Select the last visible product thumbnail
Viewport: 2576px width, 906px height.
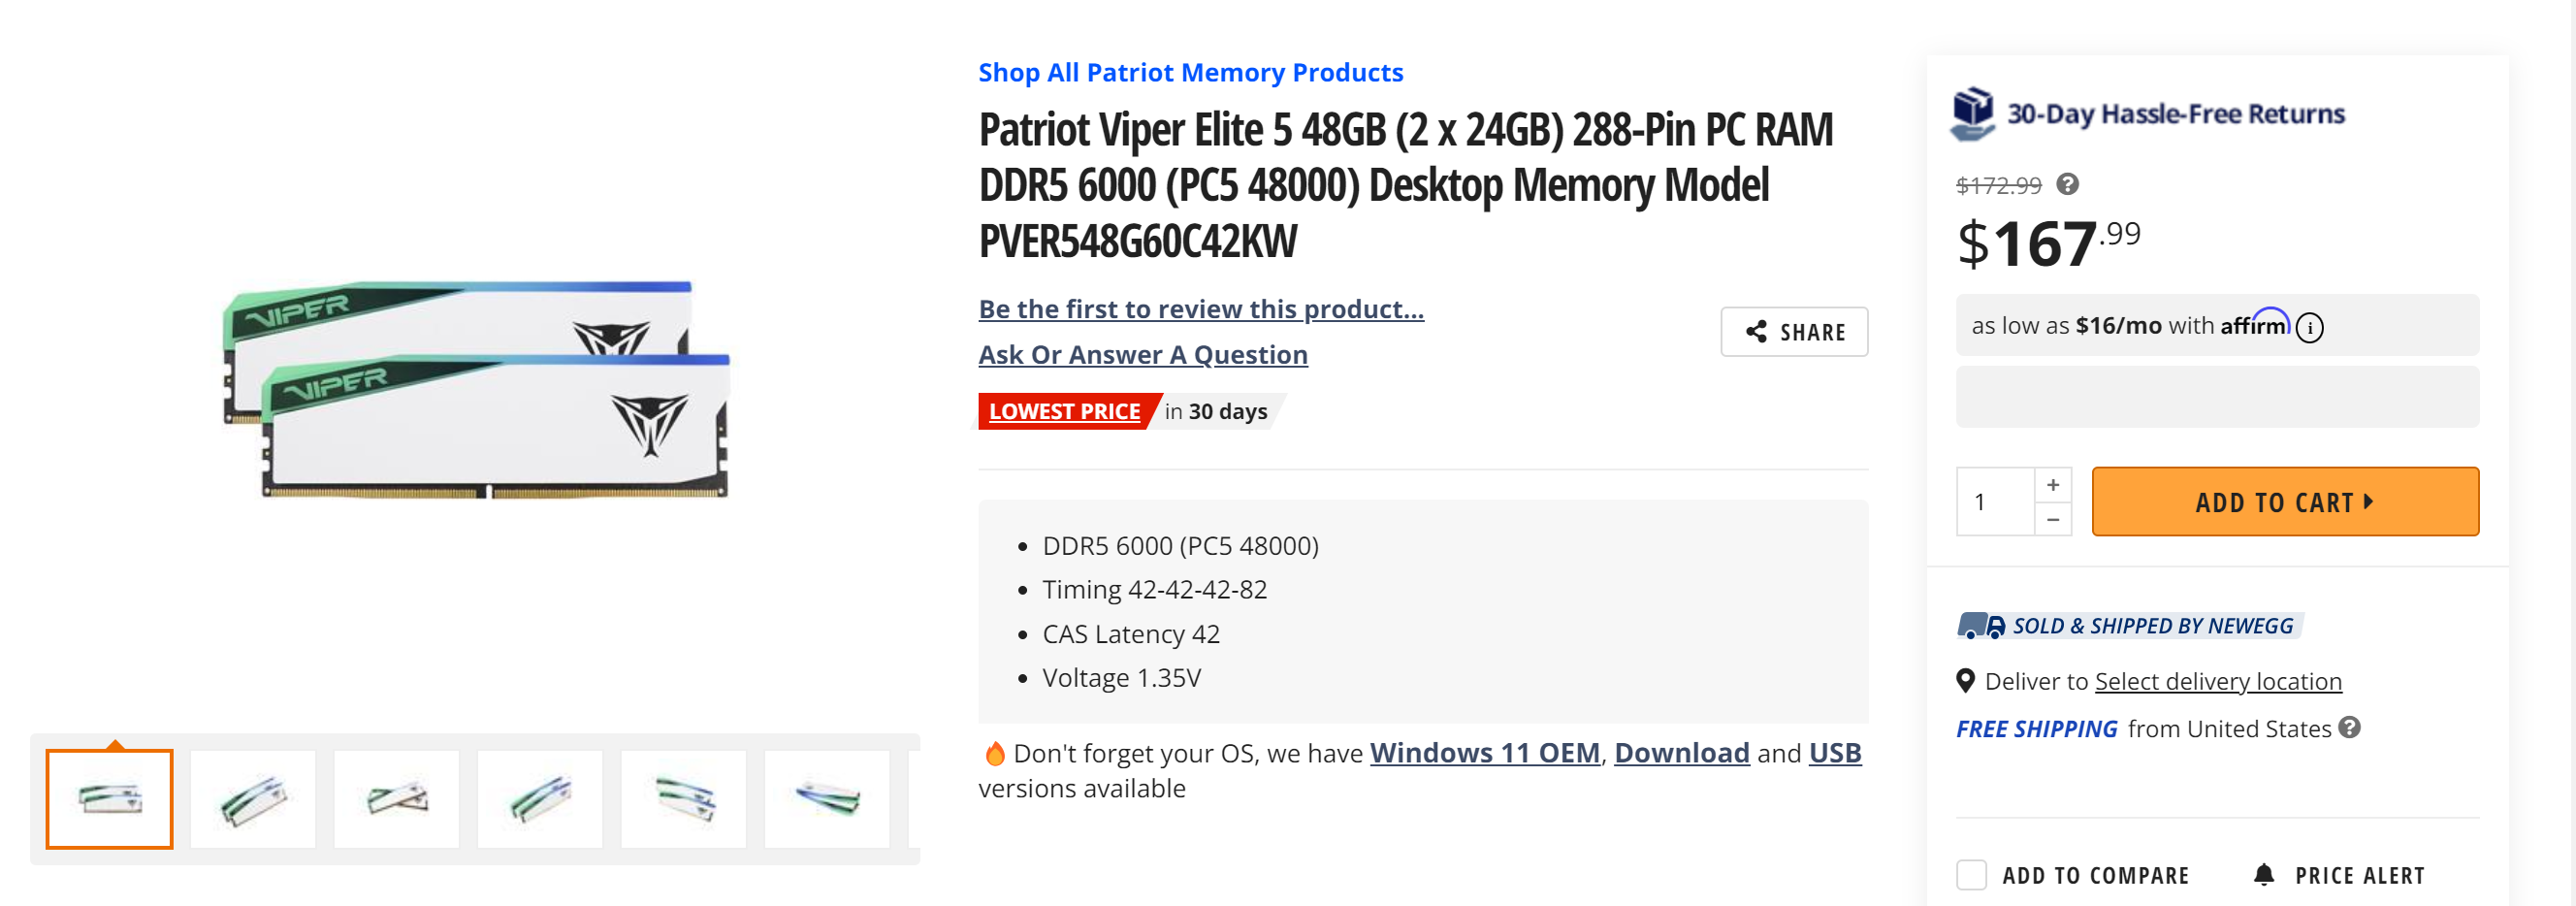tap(827, 799)
